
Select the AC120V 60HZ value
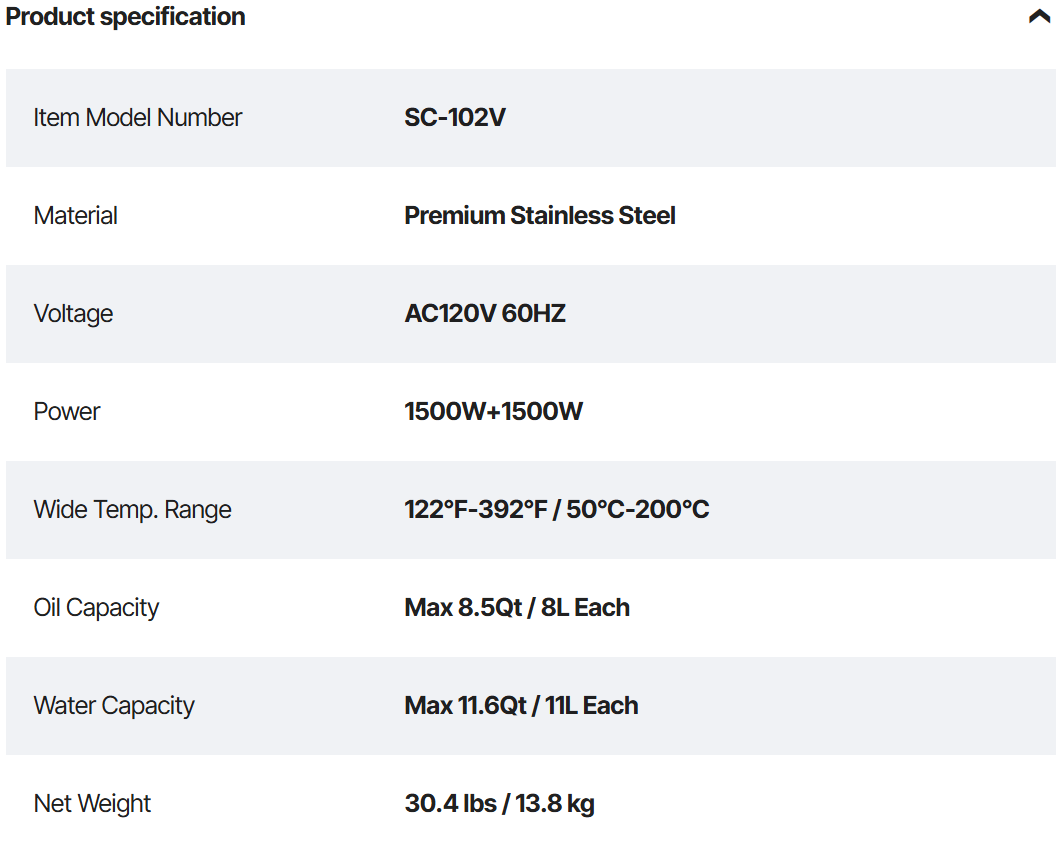tap(485, 313)
